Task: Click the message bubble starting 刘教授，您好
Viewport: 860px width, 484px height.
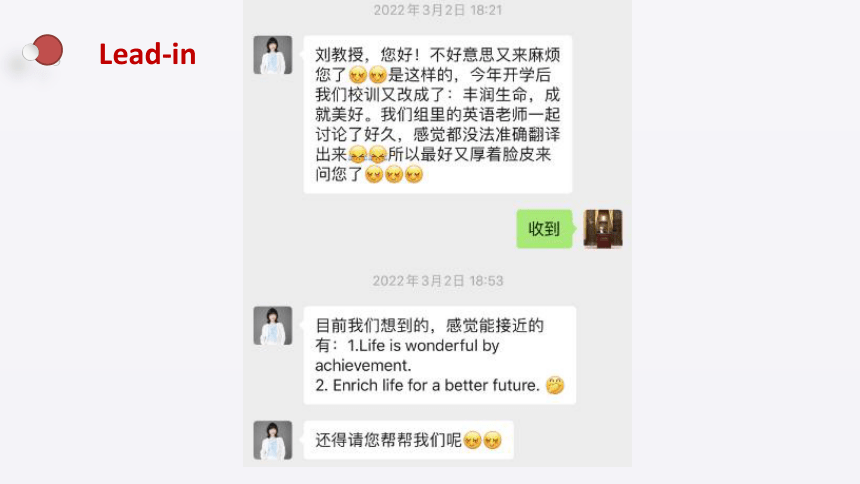Action: pyautogui.click(x=438, y=114)
